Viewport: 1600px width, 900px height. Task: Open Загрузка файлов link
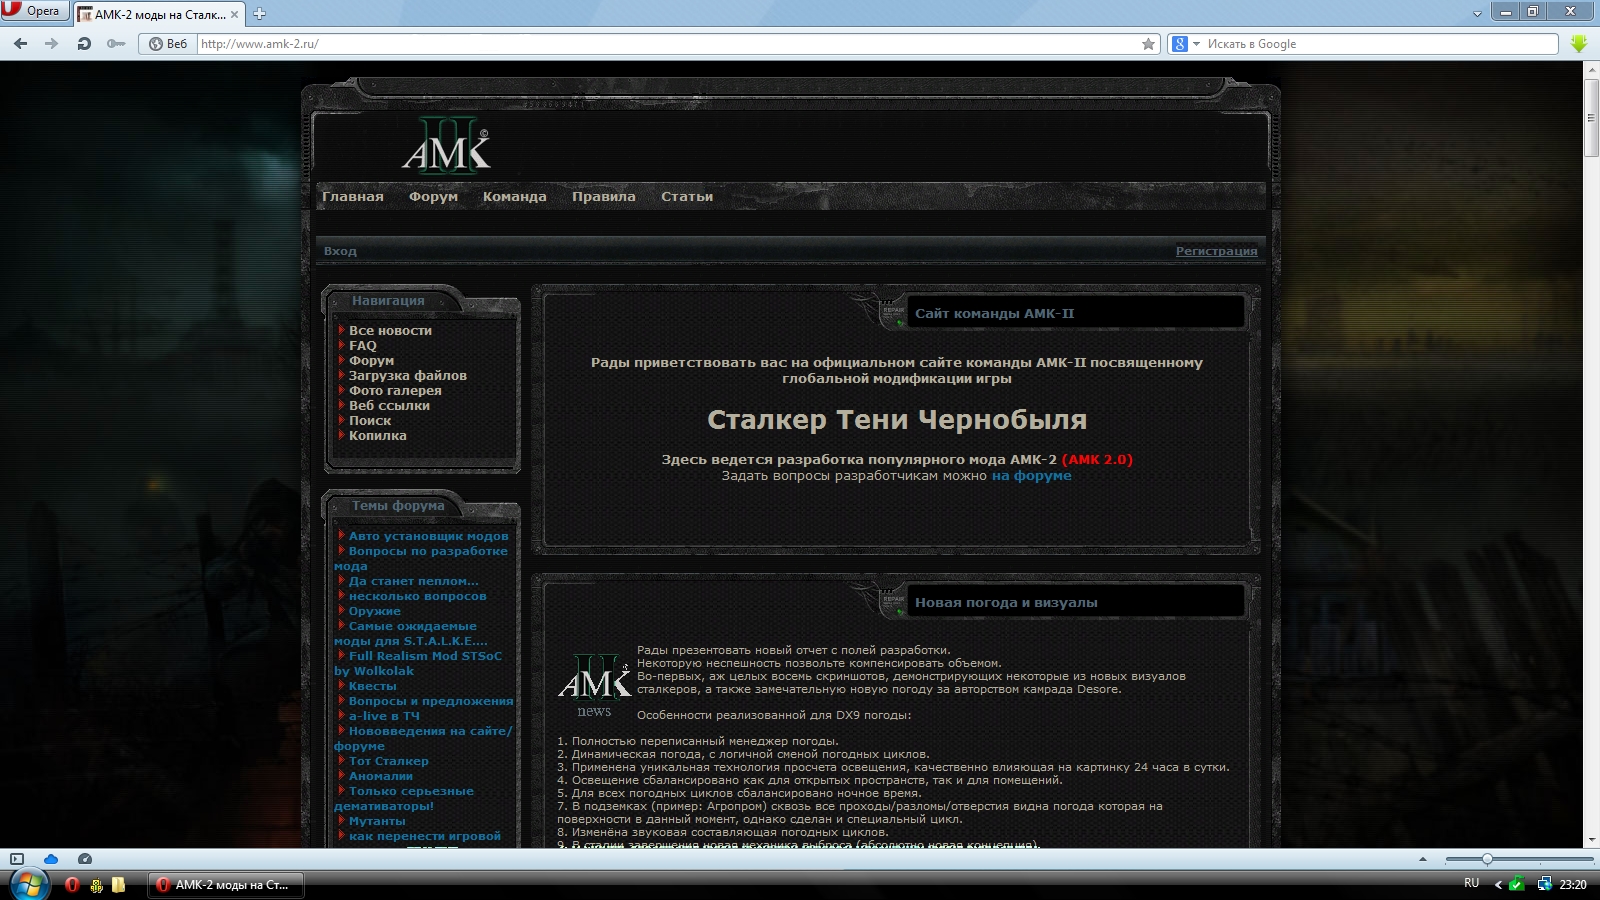[408, 376]
